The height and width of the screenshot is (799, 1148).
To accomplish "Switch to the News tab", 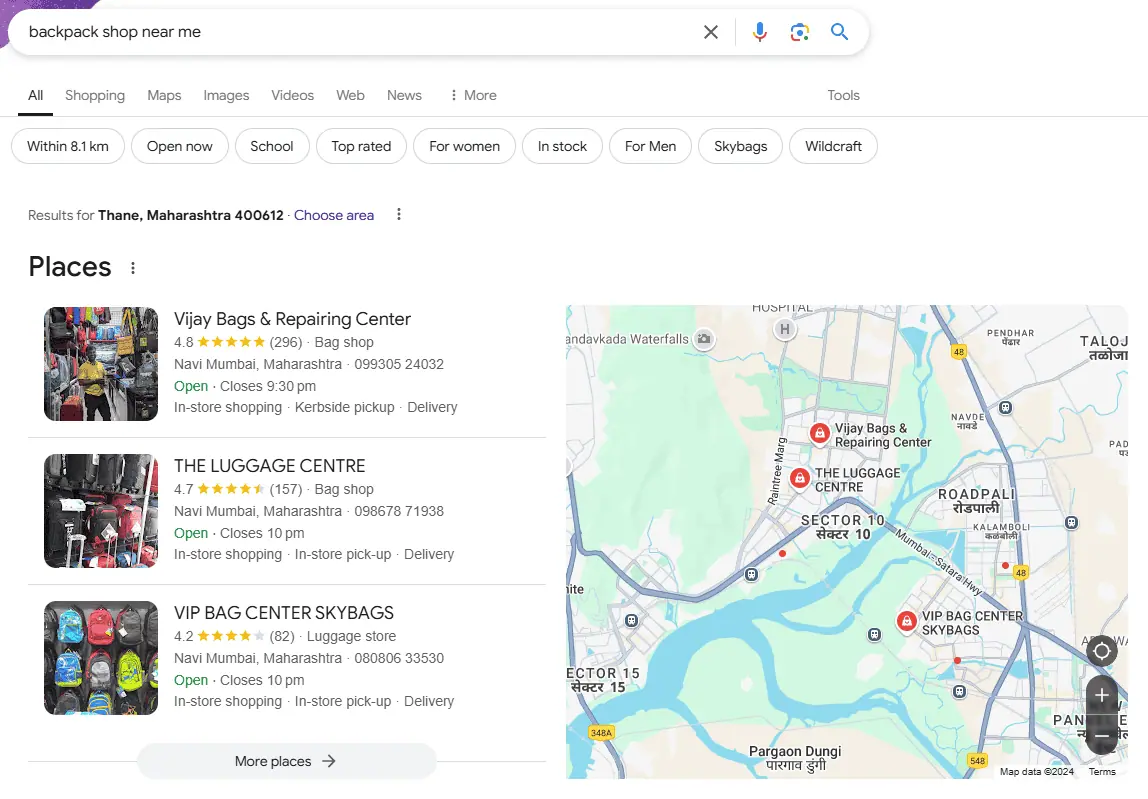I will tap(404, 95).
